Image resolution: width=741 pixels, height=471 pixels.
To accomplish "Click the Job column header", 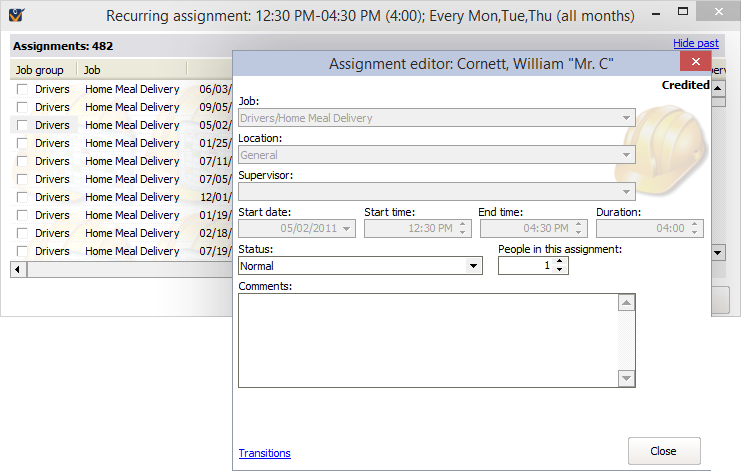I will tap(130, 70).
